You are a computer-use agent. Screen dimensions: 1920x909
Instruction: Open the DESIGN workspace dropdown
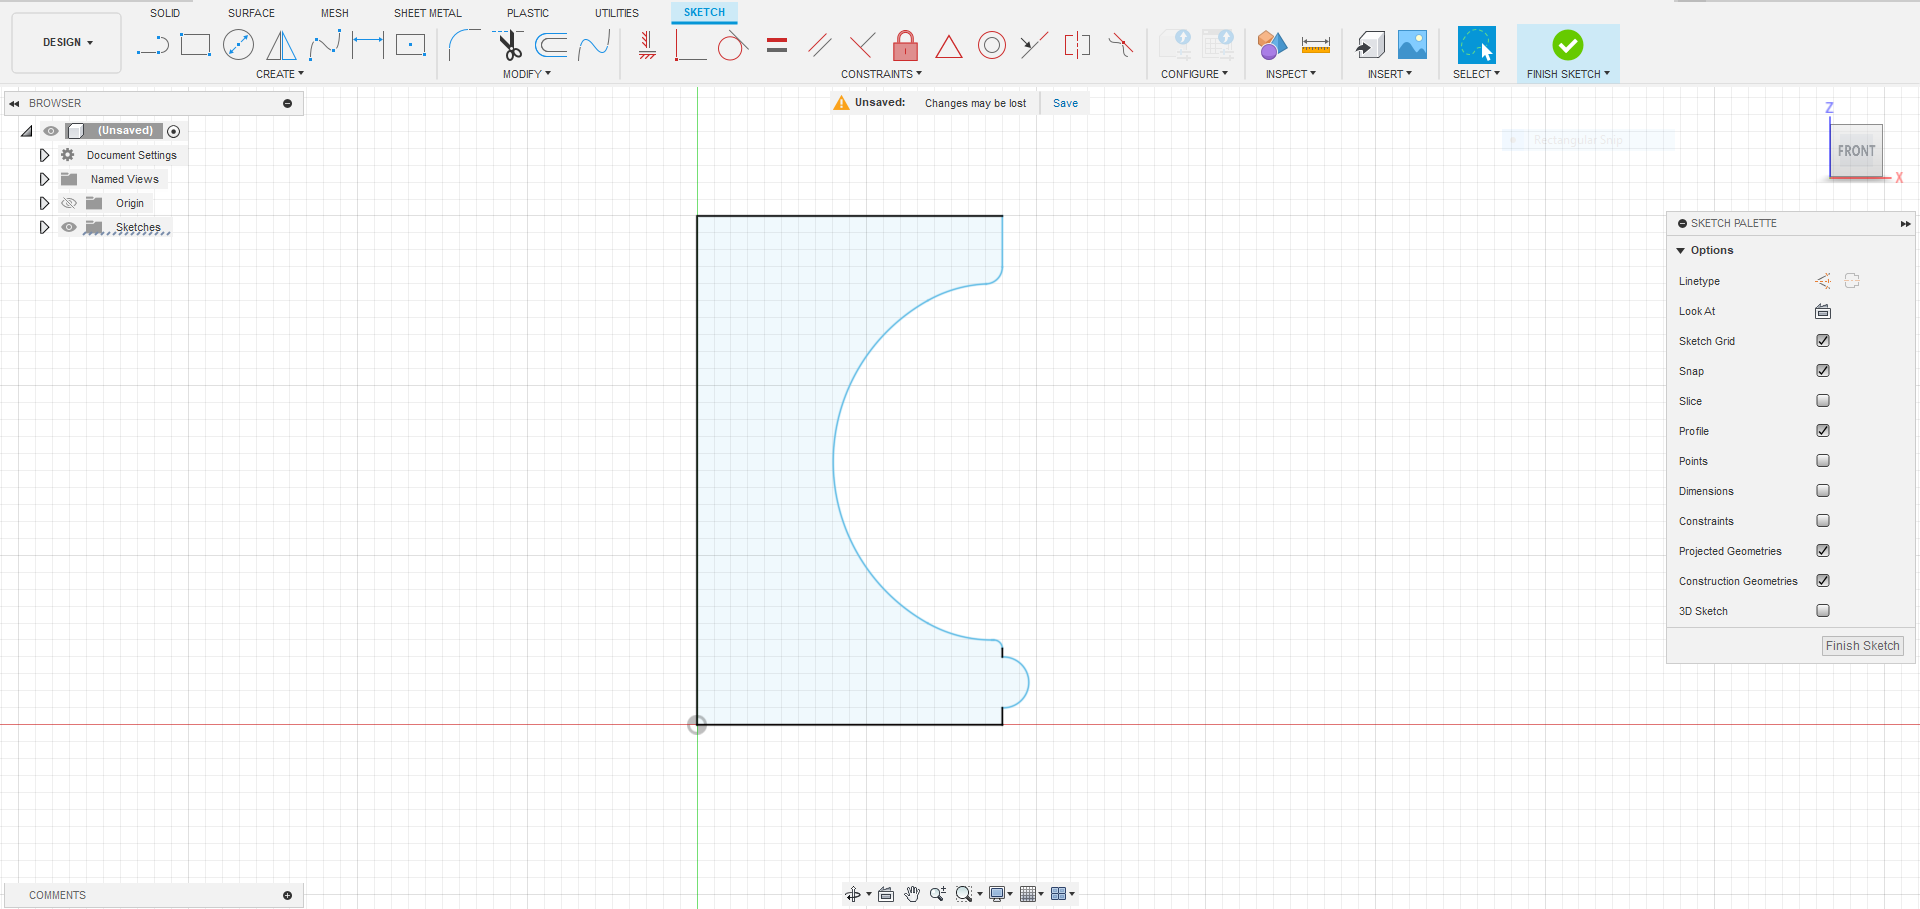(67, 43)
